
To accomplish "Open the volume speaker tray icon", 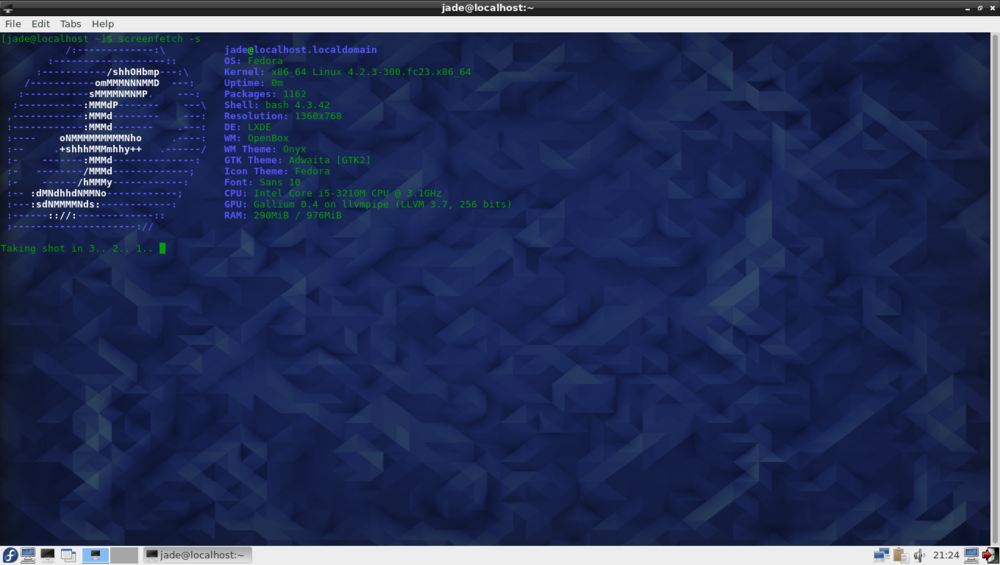I will (919, 555).
